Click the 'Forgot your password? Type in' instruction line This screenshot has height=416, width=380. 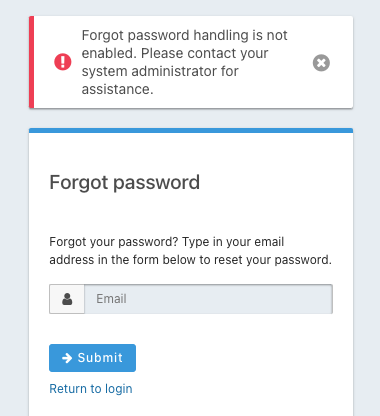click(x=167, y=242)
